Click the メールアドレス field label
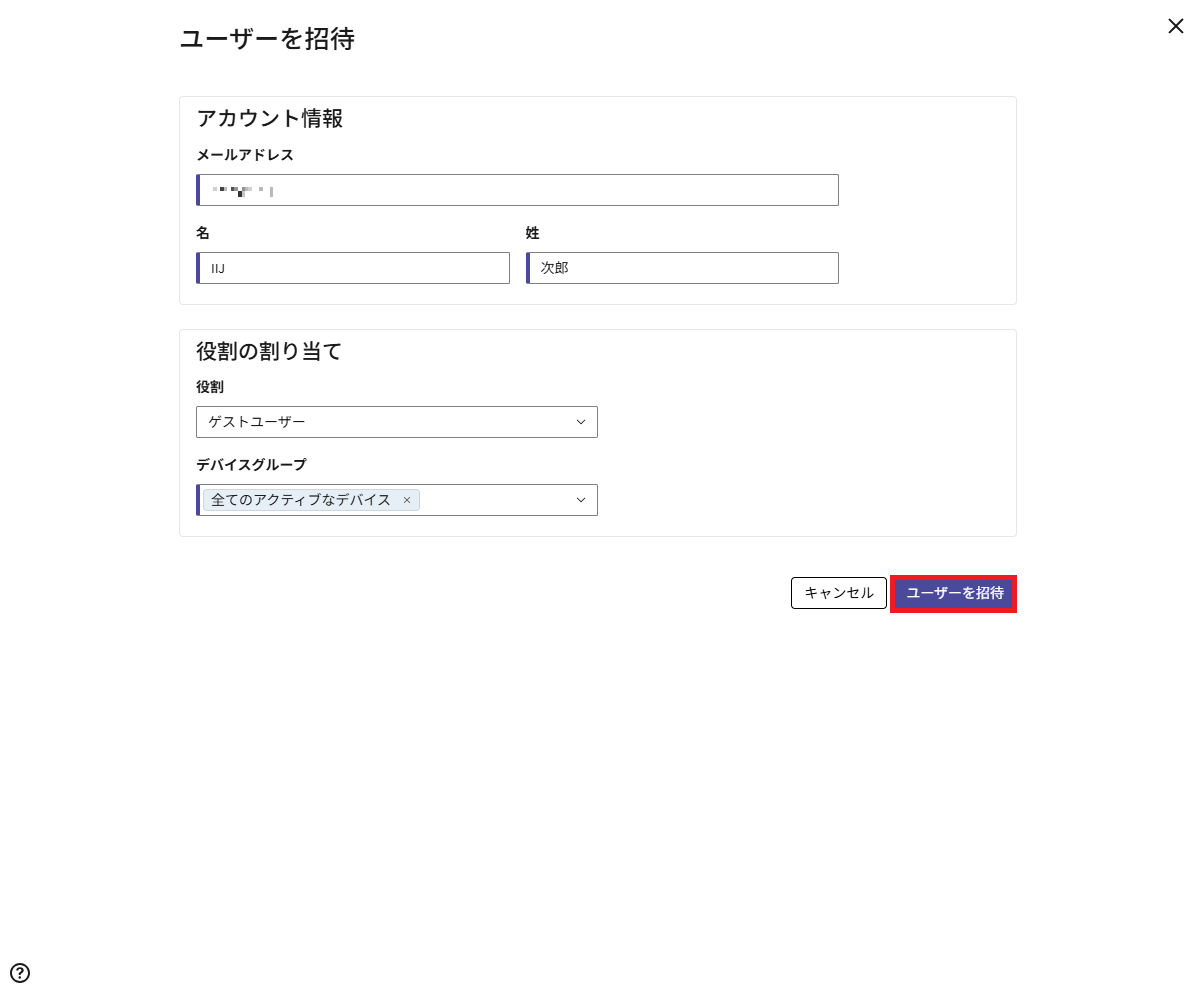 point(245,155)
